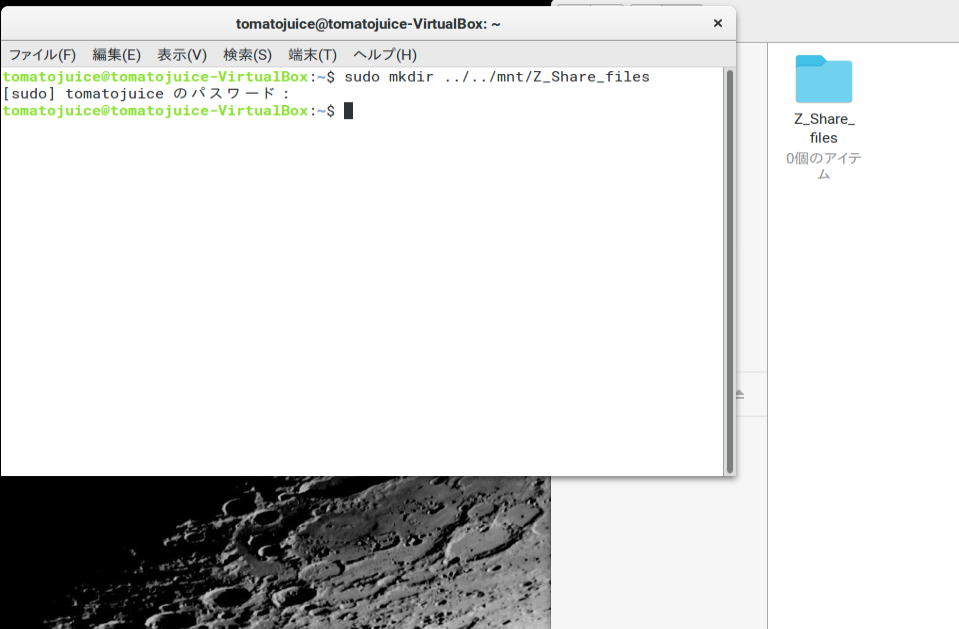This screenshot has height=629, width=959.
Task: Click the [sudo] password prompt line
Action: [x=146, y=94]
